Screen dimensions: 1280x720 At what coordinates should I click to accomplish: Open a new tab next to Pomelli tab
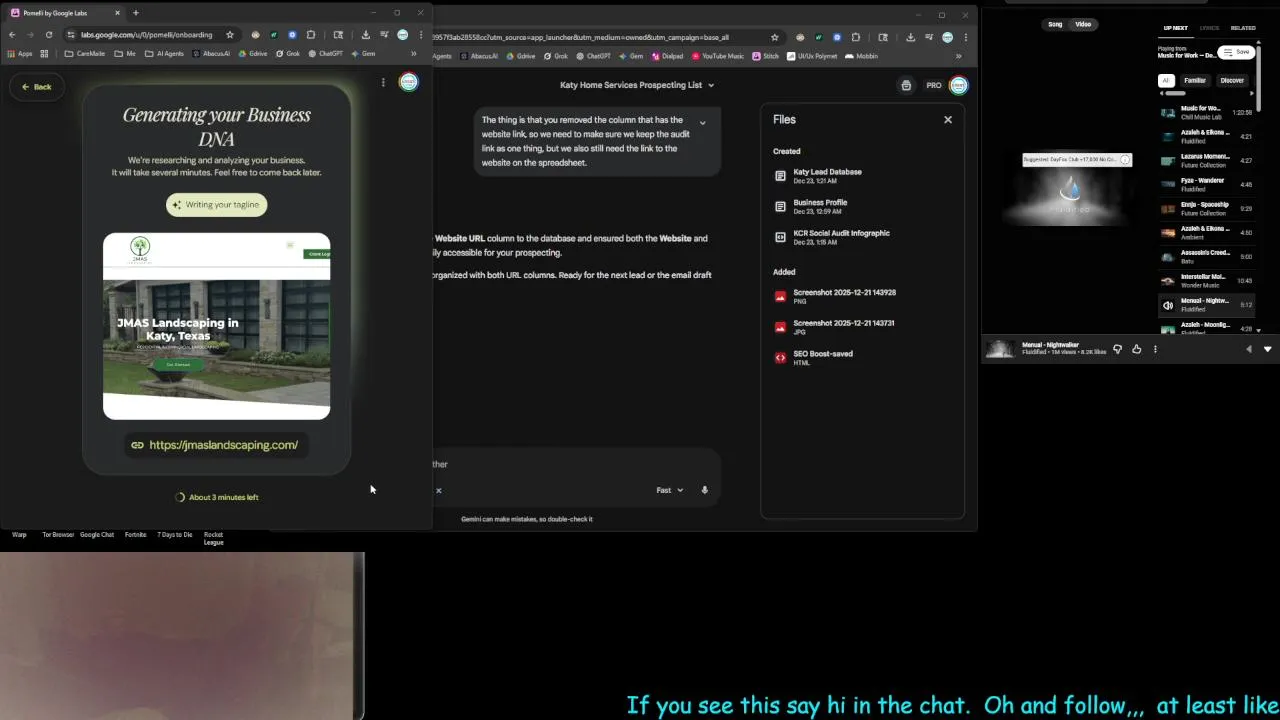click(136, 13)
